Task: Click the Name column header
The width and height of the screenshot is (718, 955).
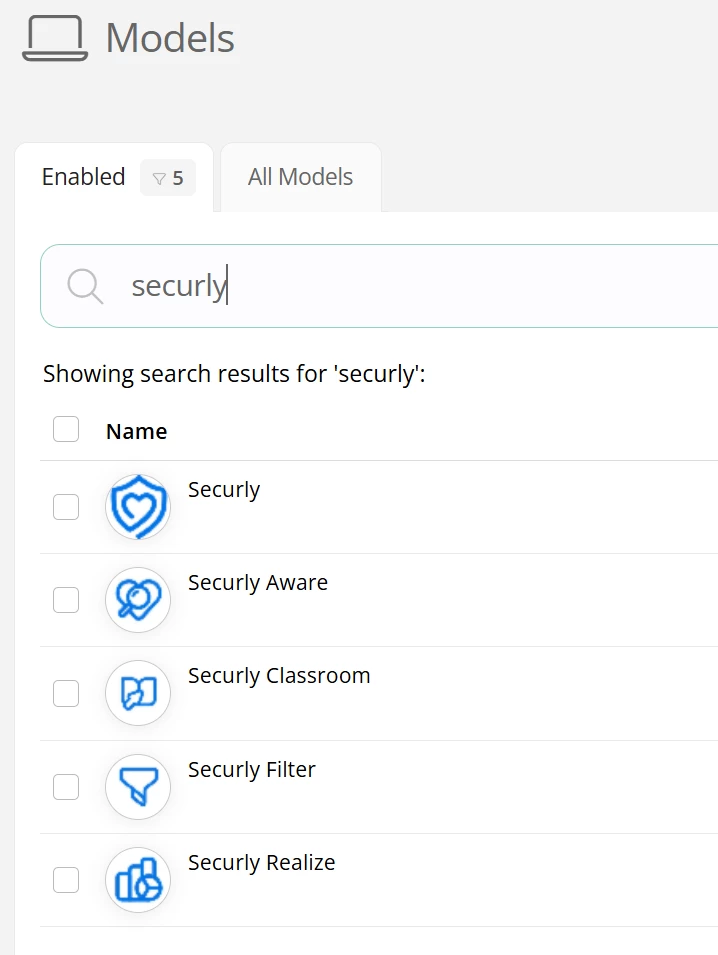Action: tap(136, 432)
